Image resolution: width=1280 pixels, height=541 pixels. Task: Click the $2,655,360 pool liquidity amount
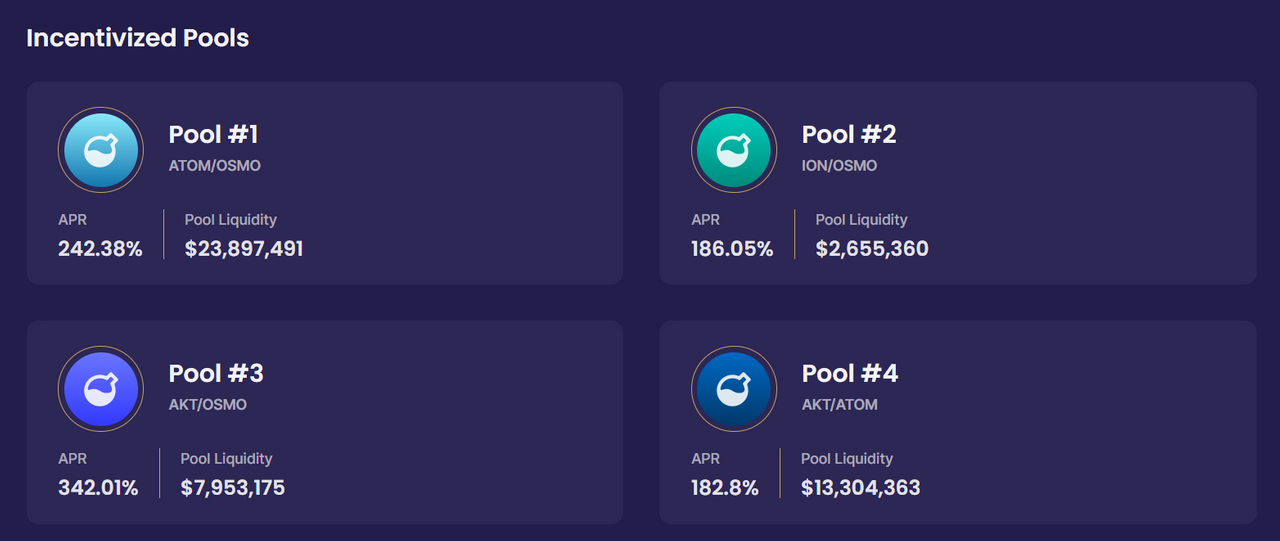(x=871, y=249)
